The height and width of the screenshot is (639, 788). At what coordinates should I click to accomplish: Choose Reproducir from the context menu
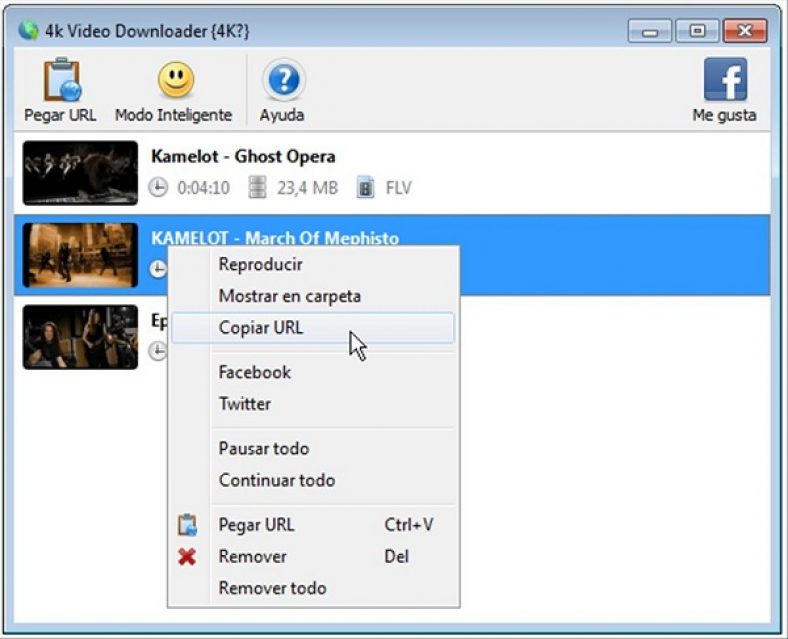314,264
